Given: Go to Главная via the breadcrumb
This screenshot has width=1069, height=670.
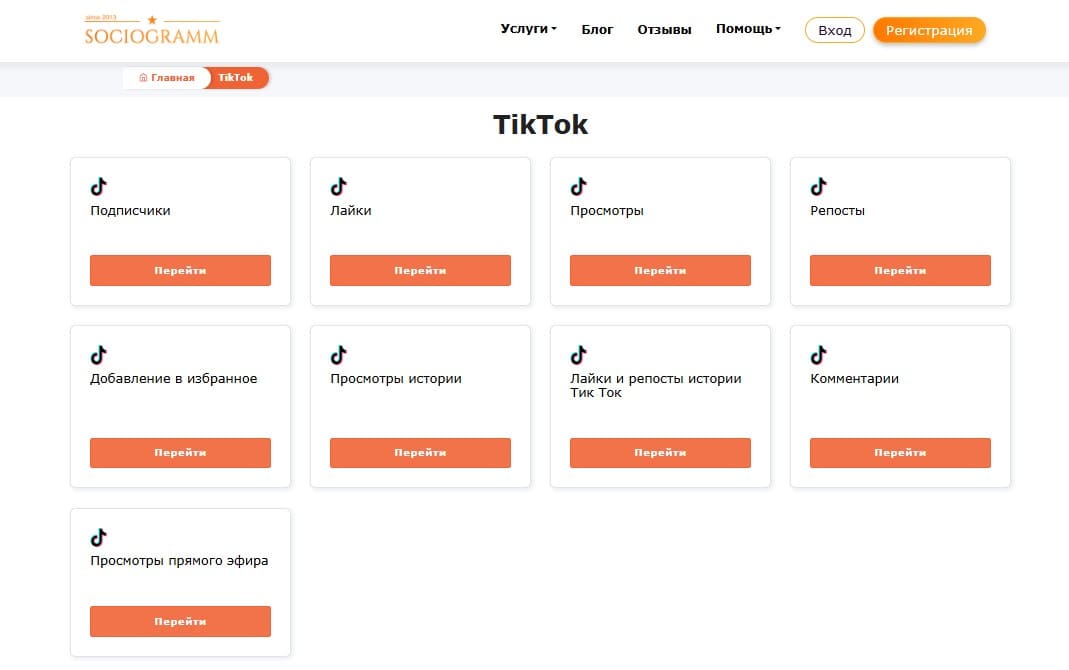Looking at the screenshot, I should click(167, 78).
